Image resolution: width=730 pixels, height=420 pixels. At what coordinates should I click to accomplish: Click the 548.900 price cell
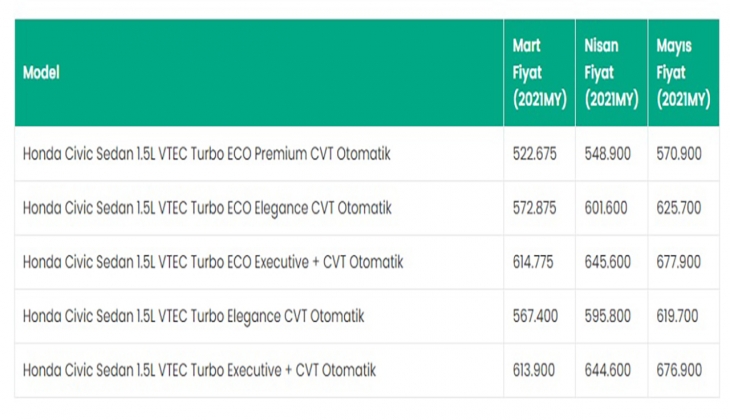pos(607,154)
